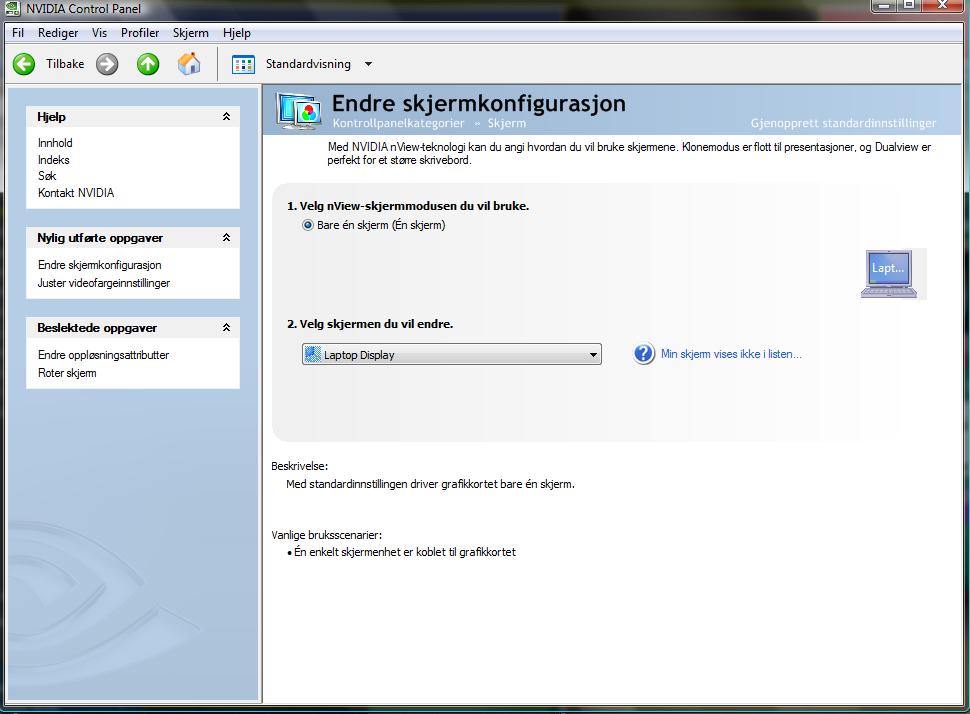Maximize the NVIDIA Control Panel window
The width and height of the screenshot is (970, 714).
coord(909,6)
